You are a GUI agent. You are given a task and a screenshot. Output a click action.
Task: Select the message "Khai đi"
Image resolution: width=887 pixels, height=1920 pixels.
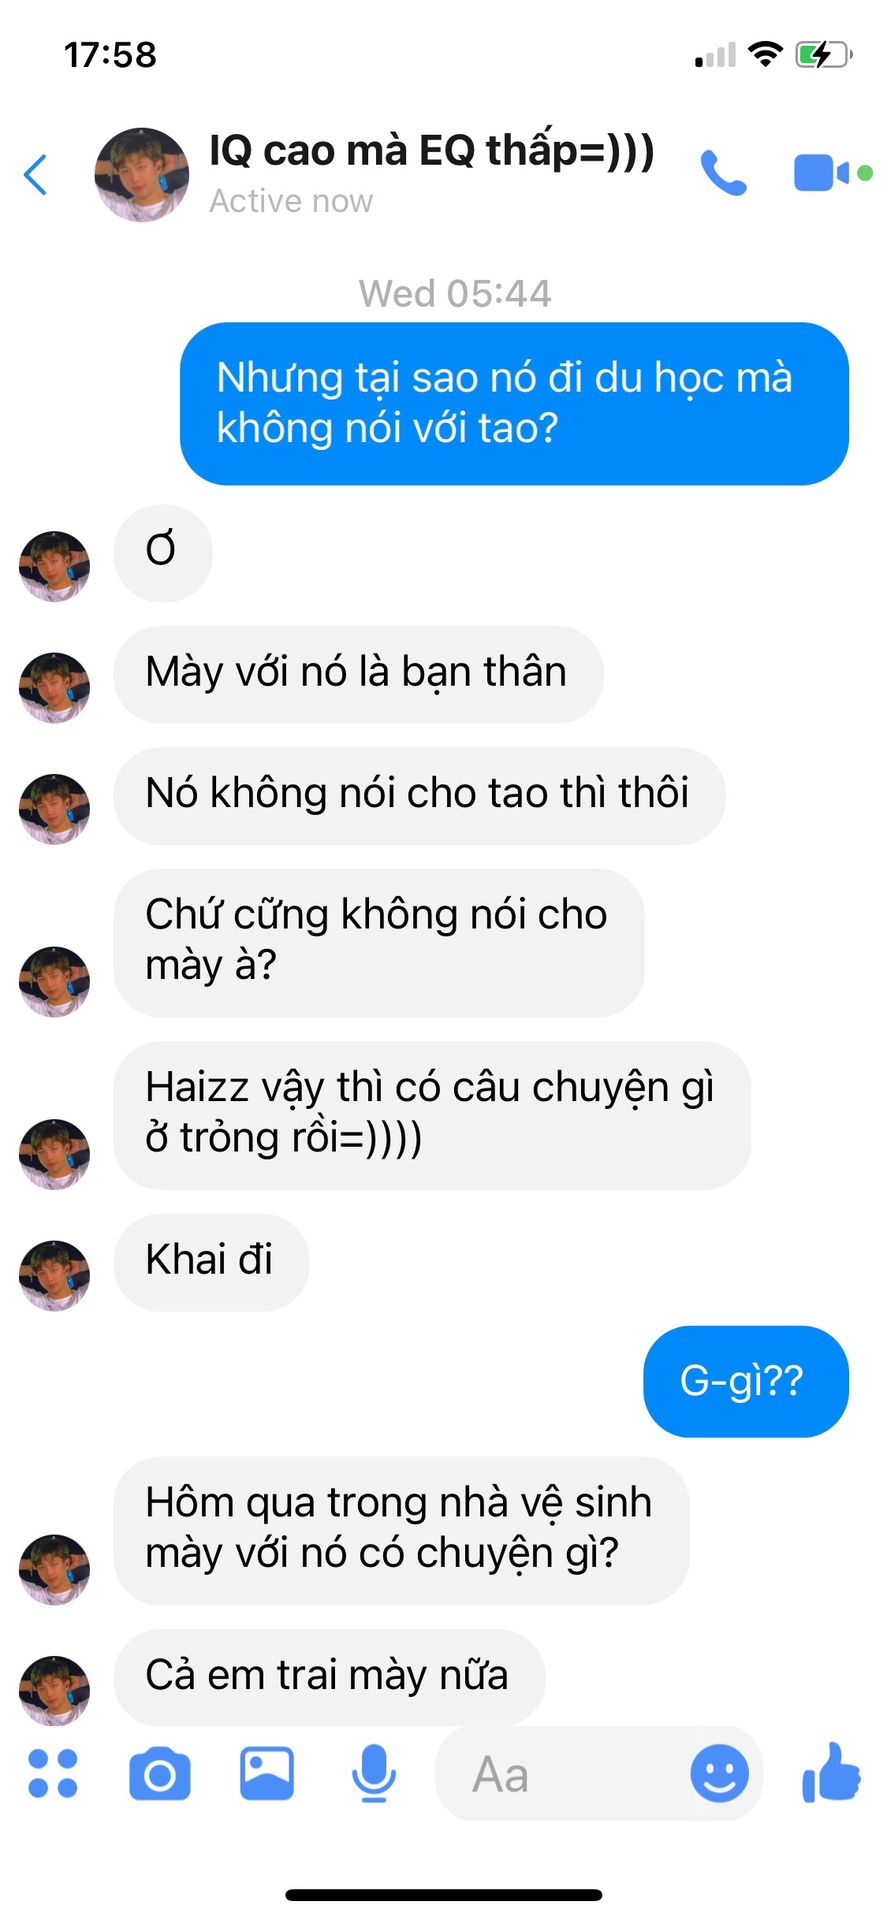[x=211, y=1261]
